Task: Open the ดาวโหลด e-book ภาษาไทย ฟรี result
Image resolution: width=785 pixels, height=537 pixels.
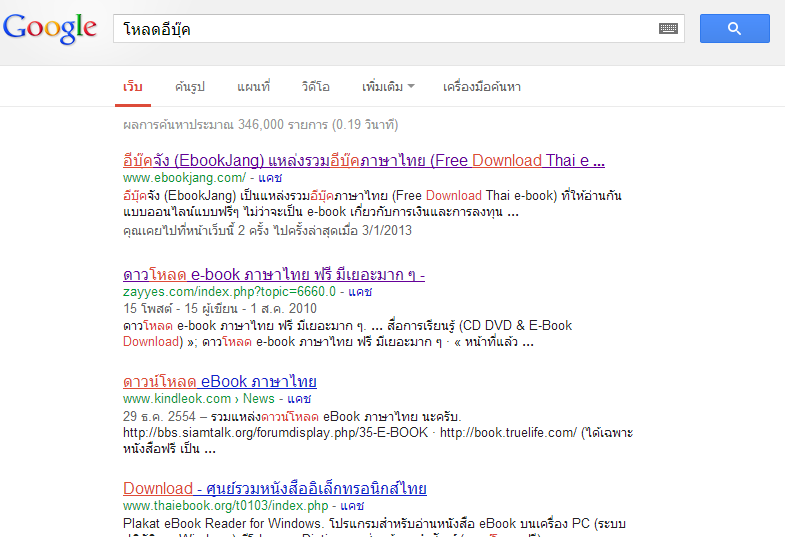Action: 274,275
